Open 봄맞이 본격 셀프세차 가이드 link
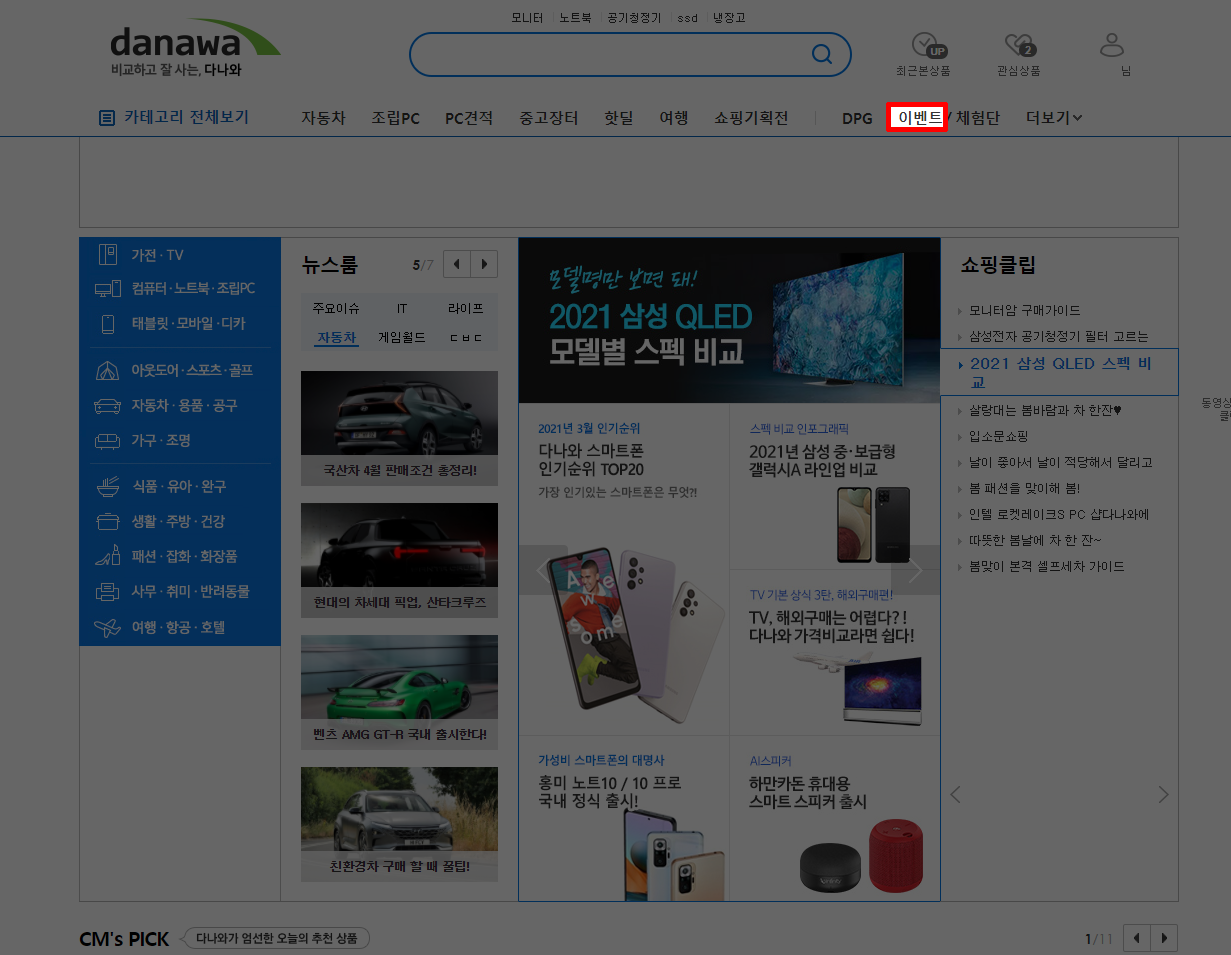 click(1046, 567)
